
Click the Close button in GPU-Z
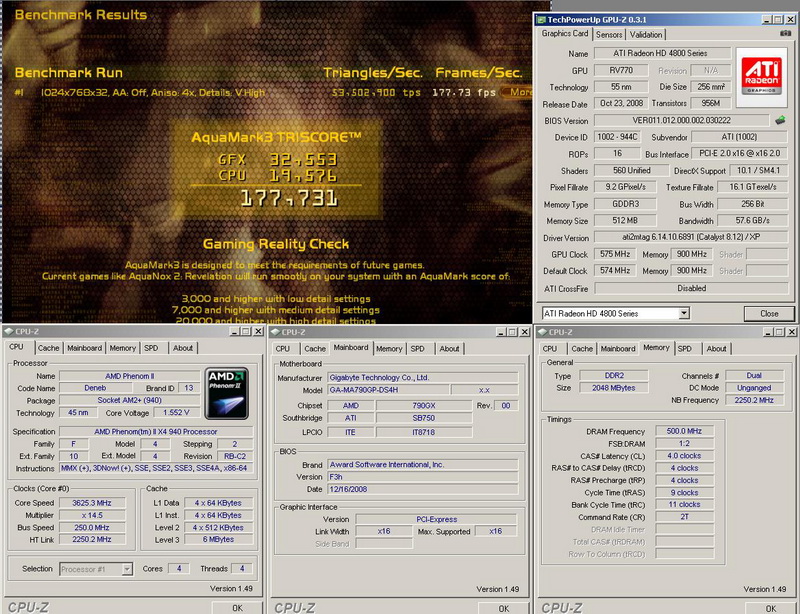[x=769, y=313]
